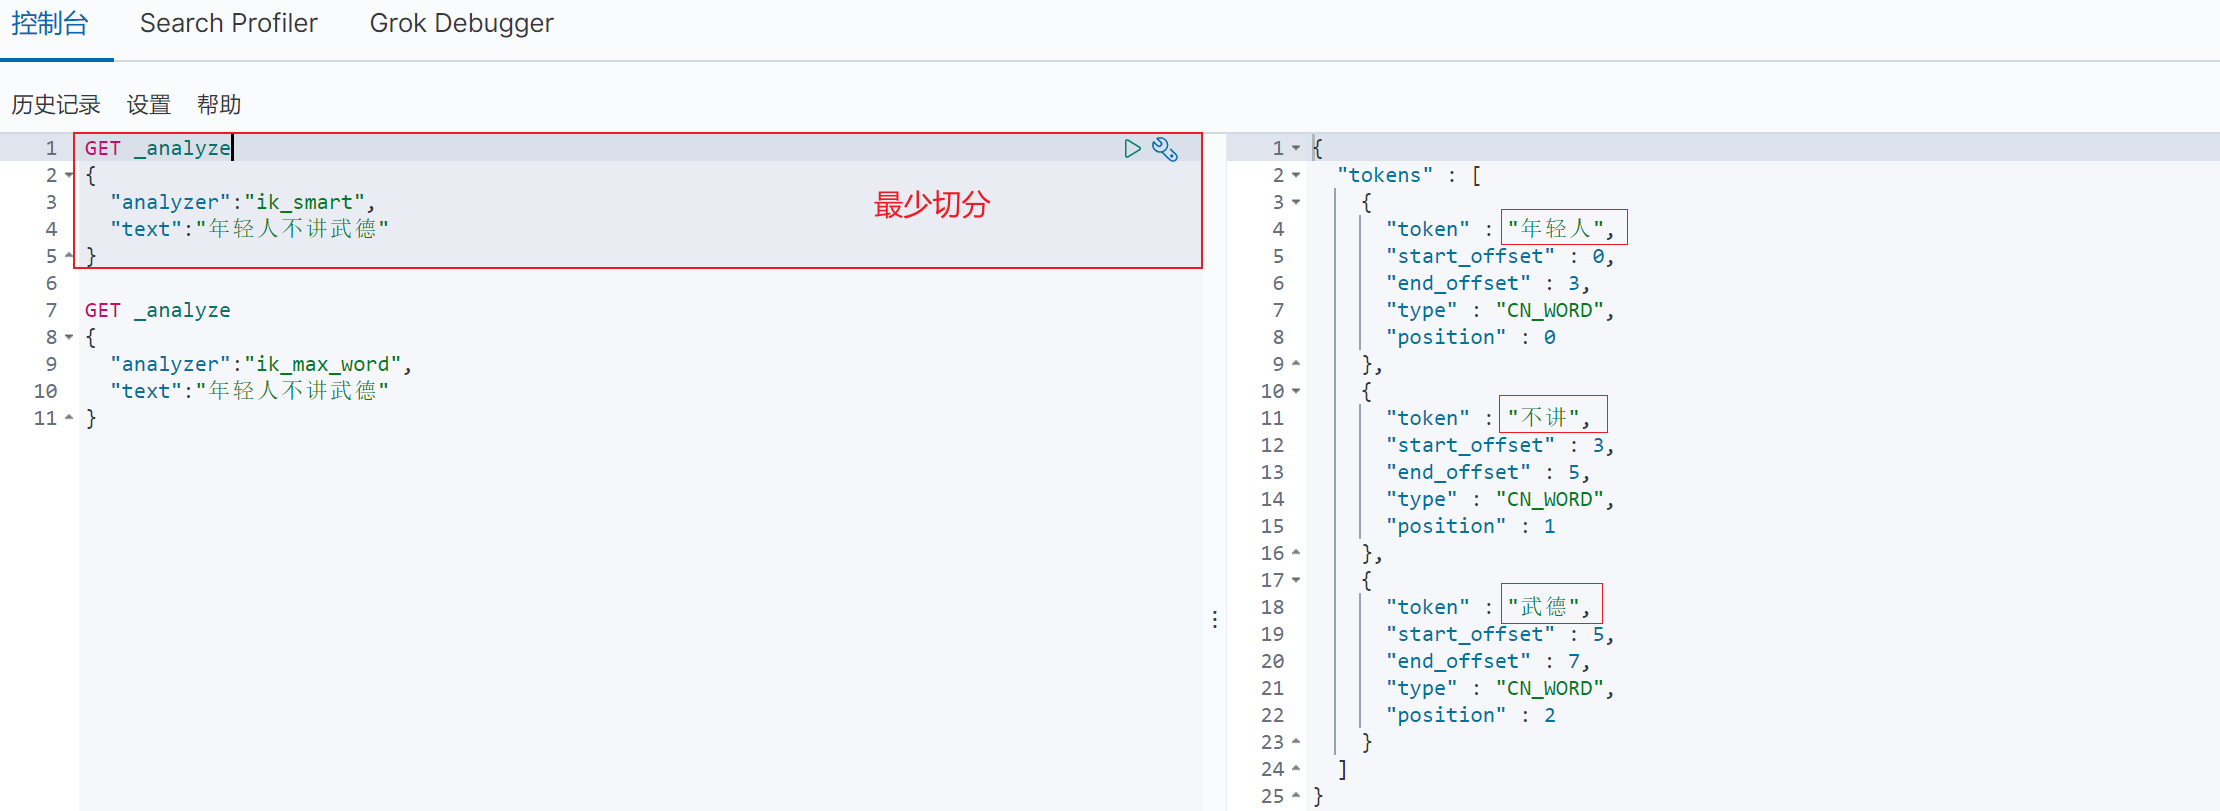Click "end_offset" : 7 in response
The image size is (2220, 811).
[1488, 661]
